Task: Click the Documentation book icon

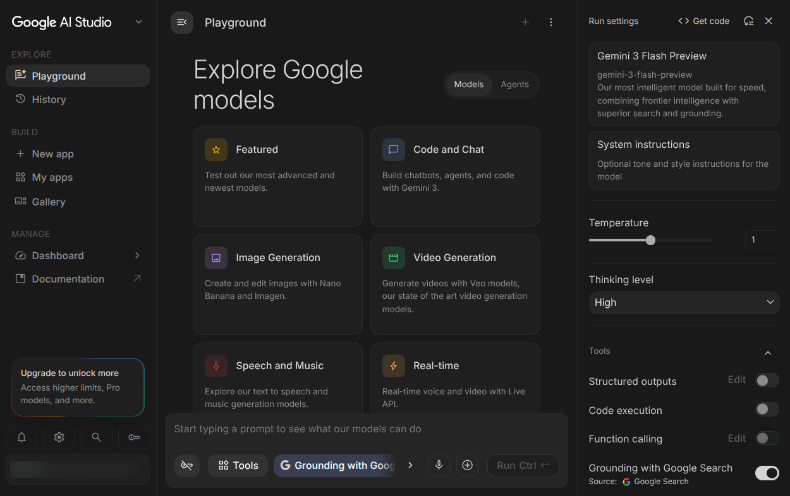Action: (x=21, y=279)
